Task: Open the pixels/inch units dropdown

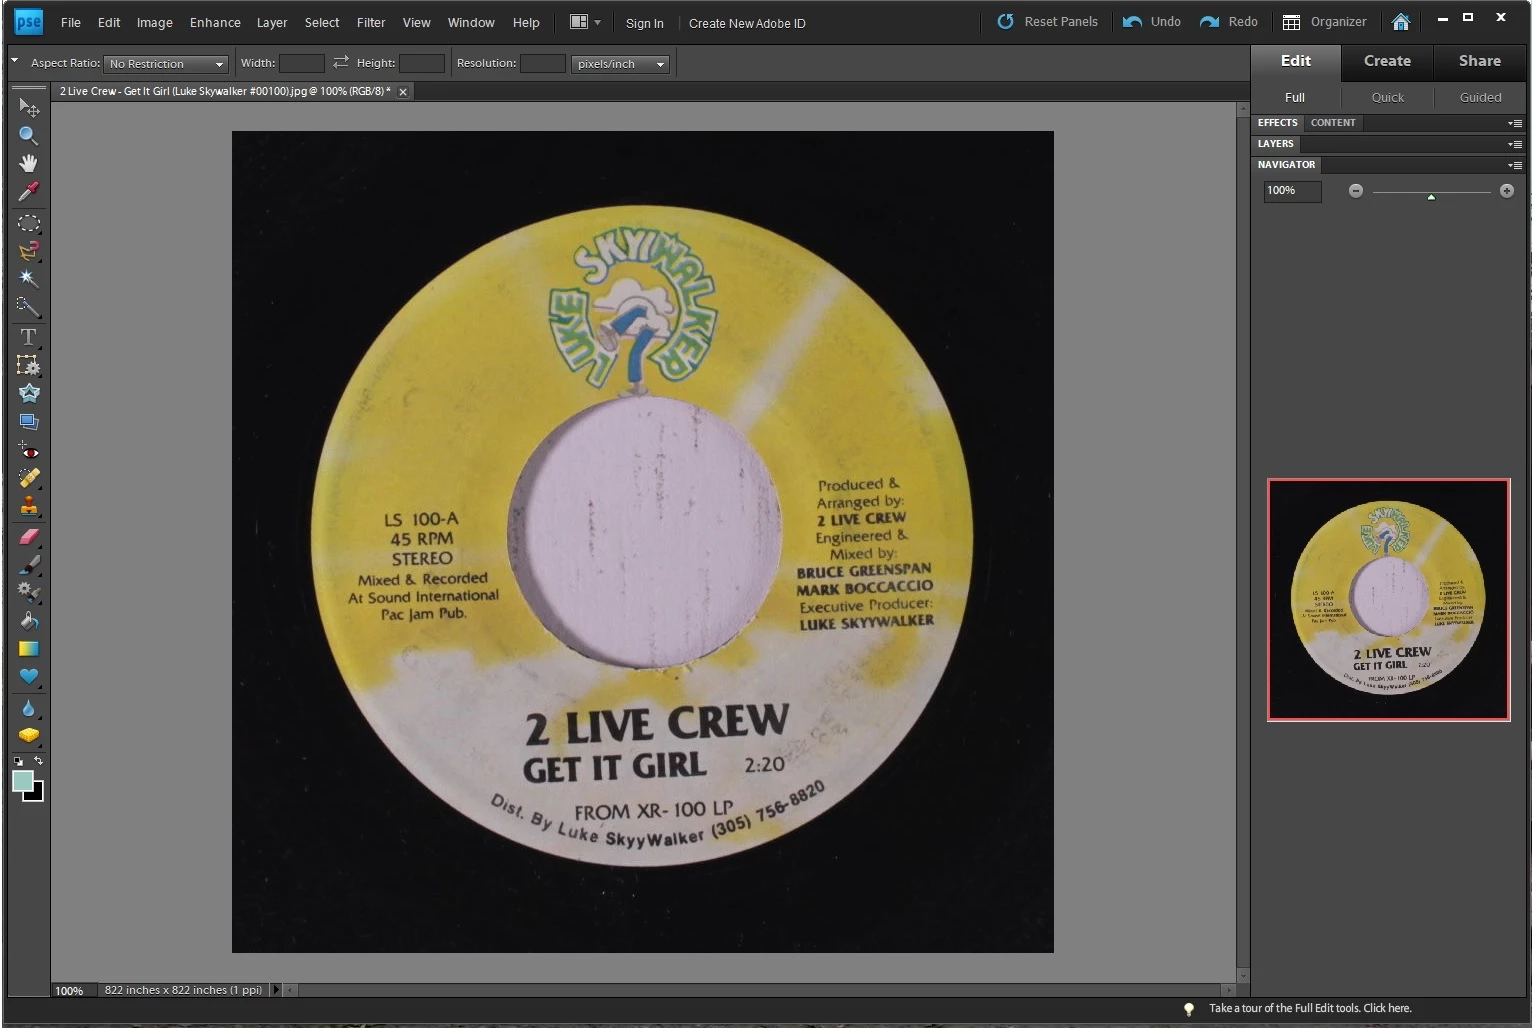Action: [x=620, y=63]
